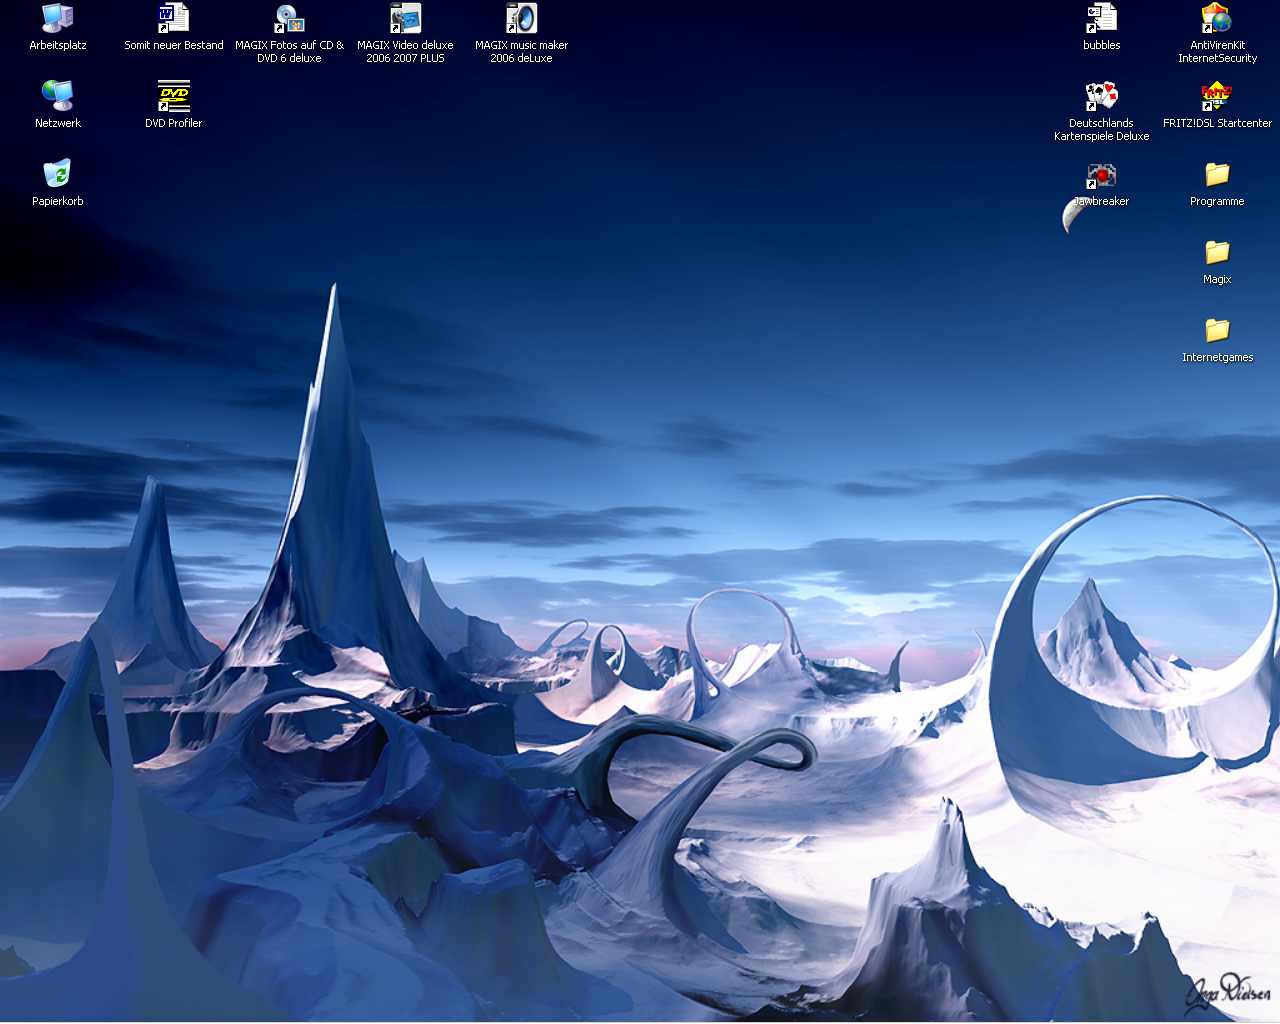
Task: Click the FRITZ!DSL Startcenter shortcut
Action: point(1217,96)
